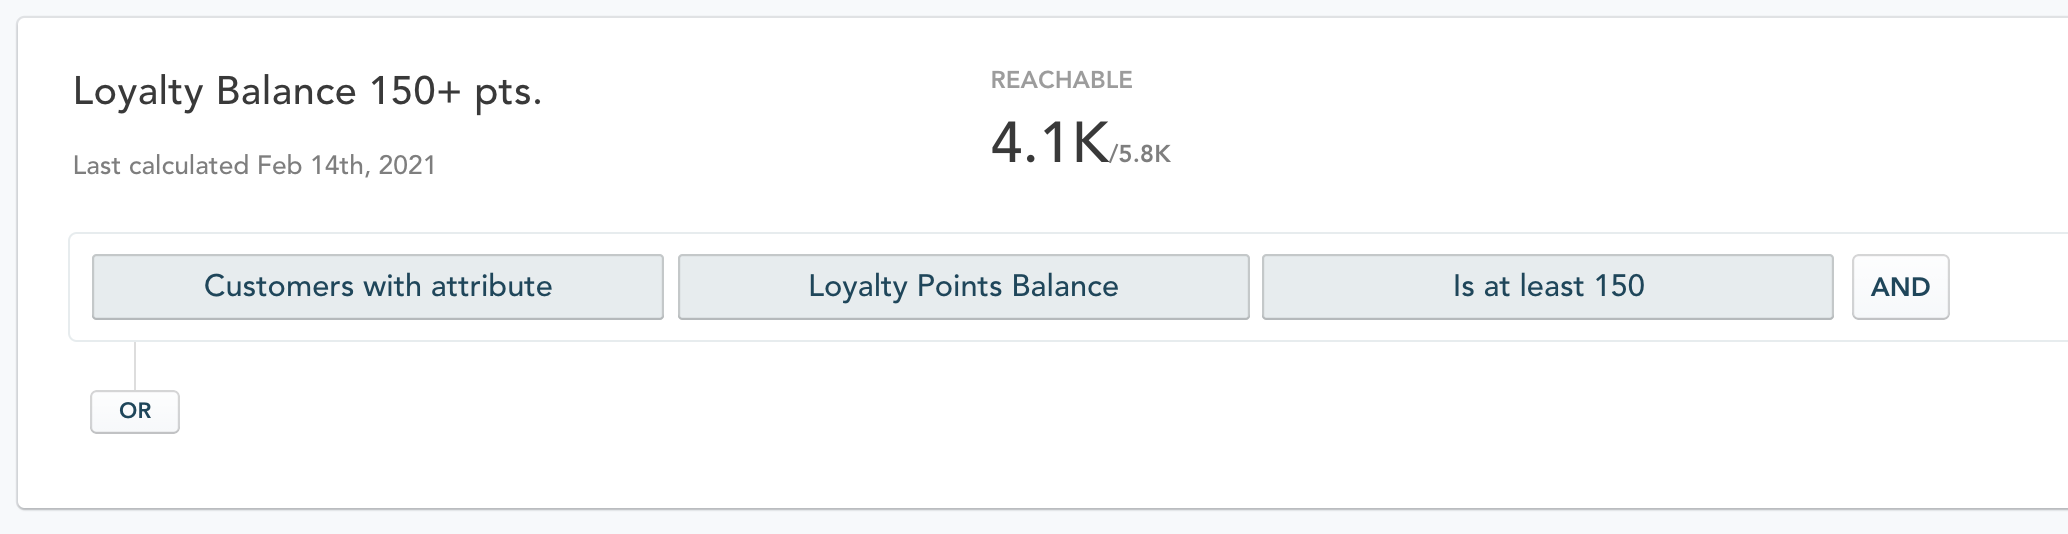Add an OR condition group
The image size is (2068, 534).
point(135,411)
